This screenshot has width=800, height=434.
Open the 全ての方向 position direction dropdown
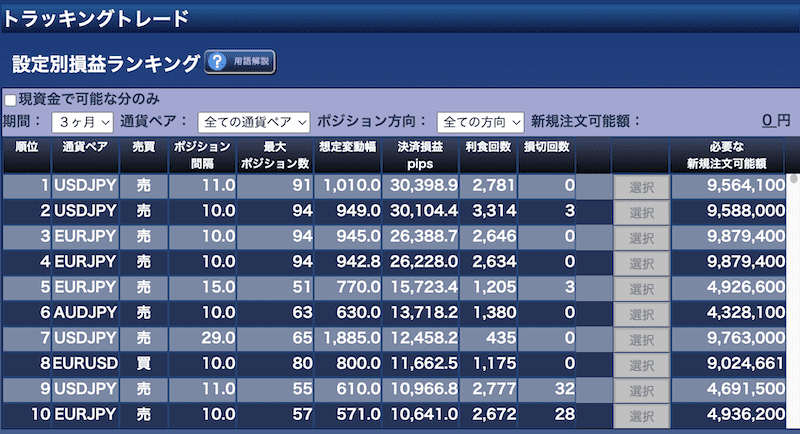(x=480, y=122)
